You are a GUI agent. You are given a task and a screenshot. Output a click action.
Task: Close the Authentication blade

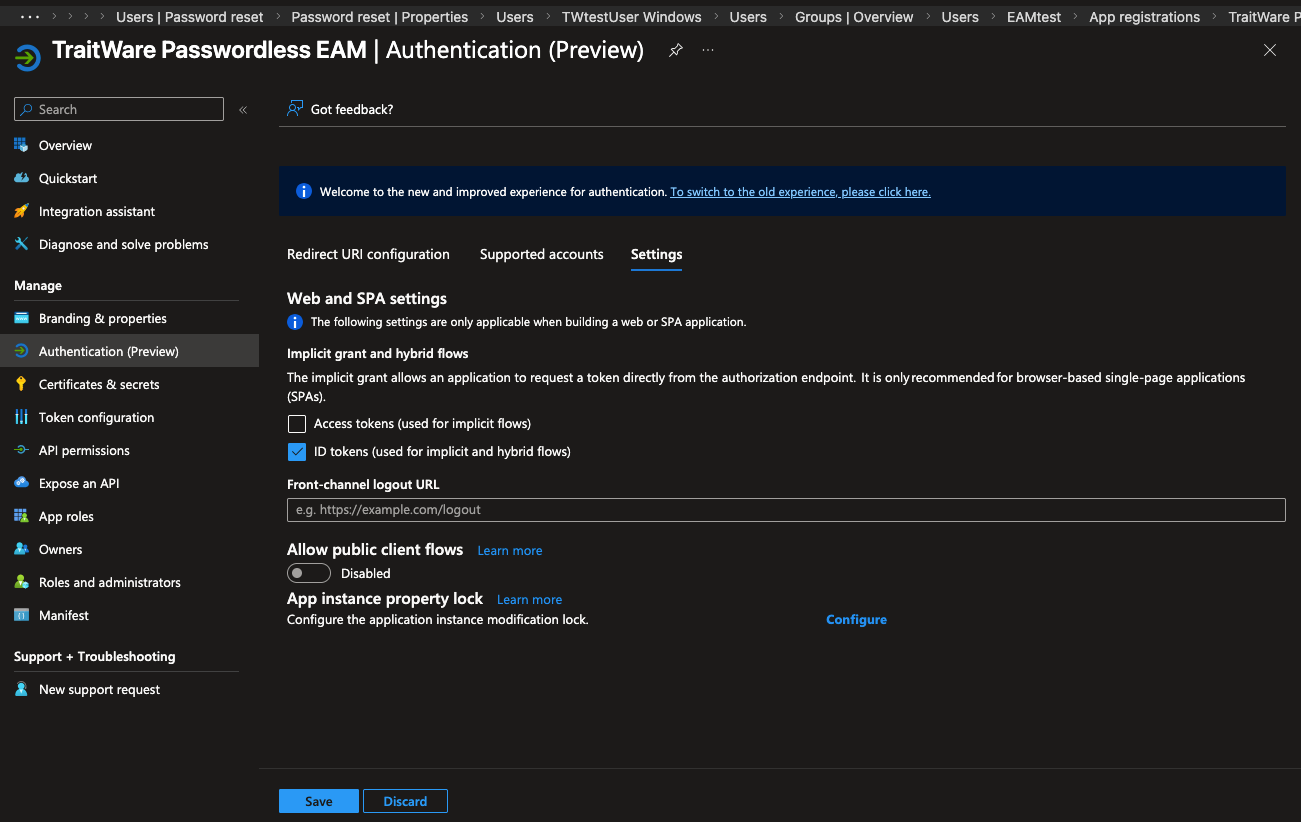pyautogui.click(x=1270, y=50)
